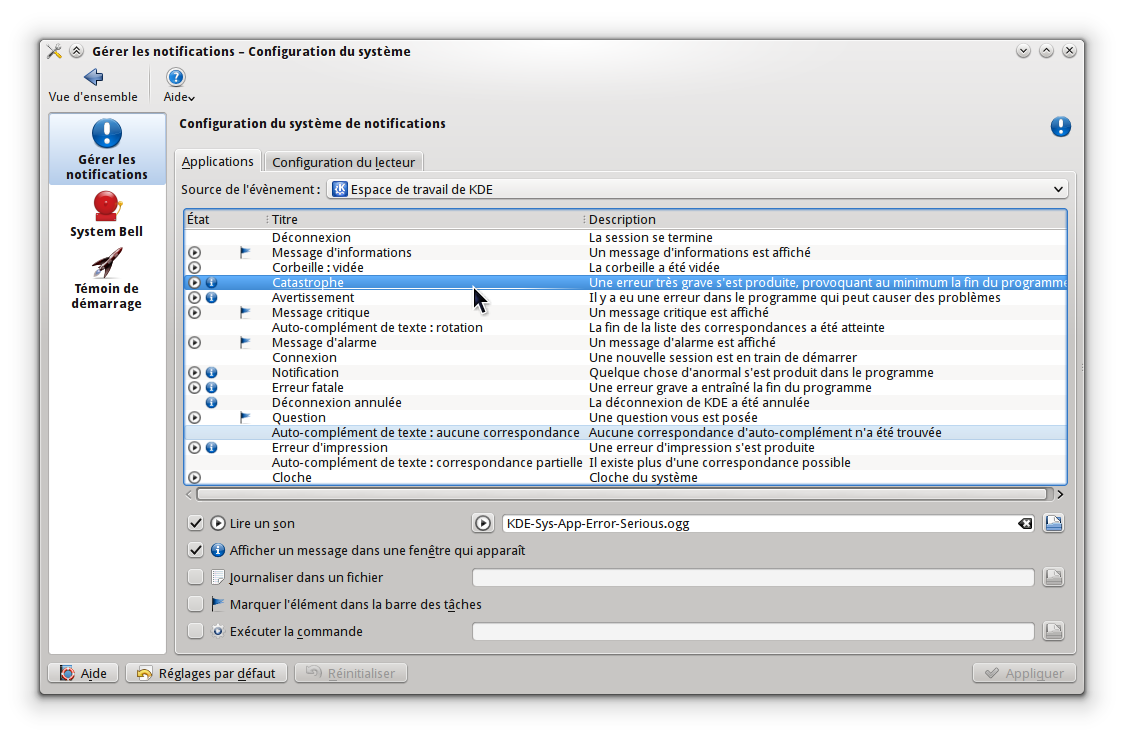The width and height of the screenshot is (1124, 734).
Task: Enable Journaliser dans un fichier checkbox
Action: point(195,578)
